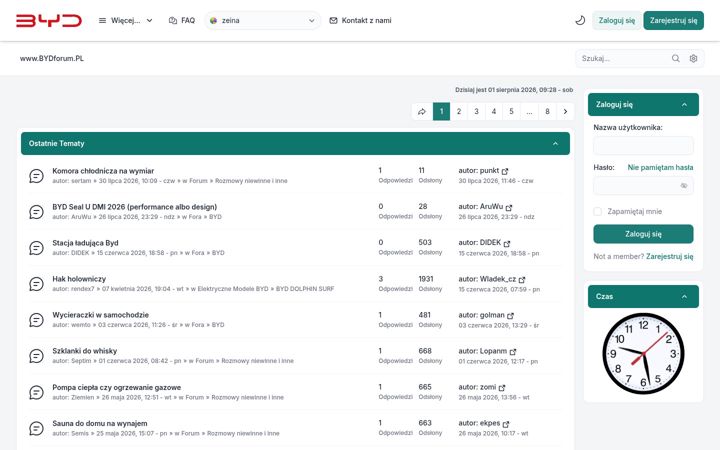Image resolution: width=720 pixels, height=450 pixels.
Task: Open topic BYD Seal U DMI 2026
Action: tap(135, 207)
